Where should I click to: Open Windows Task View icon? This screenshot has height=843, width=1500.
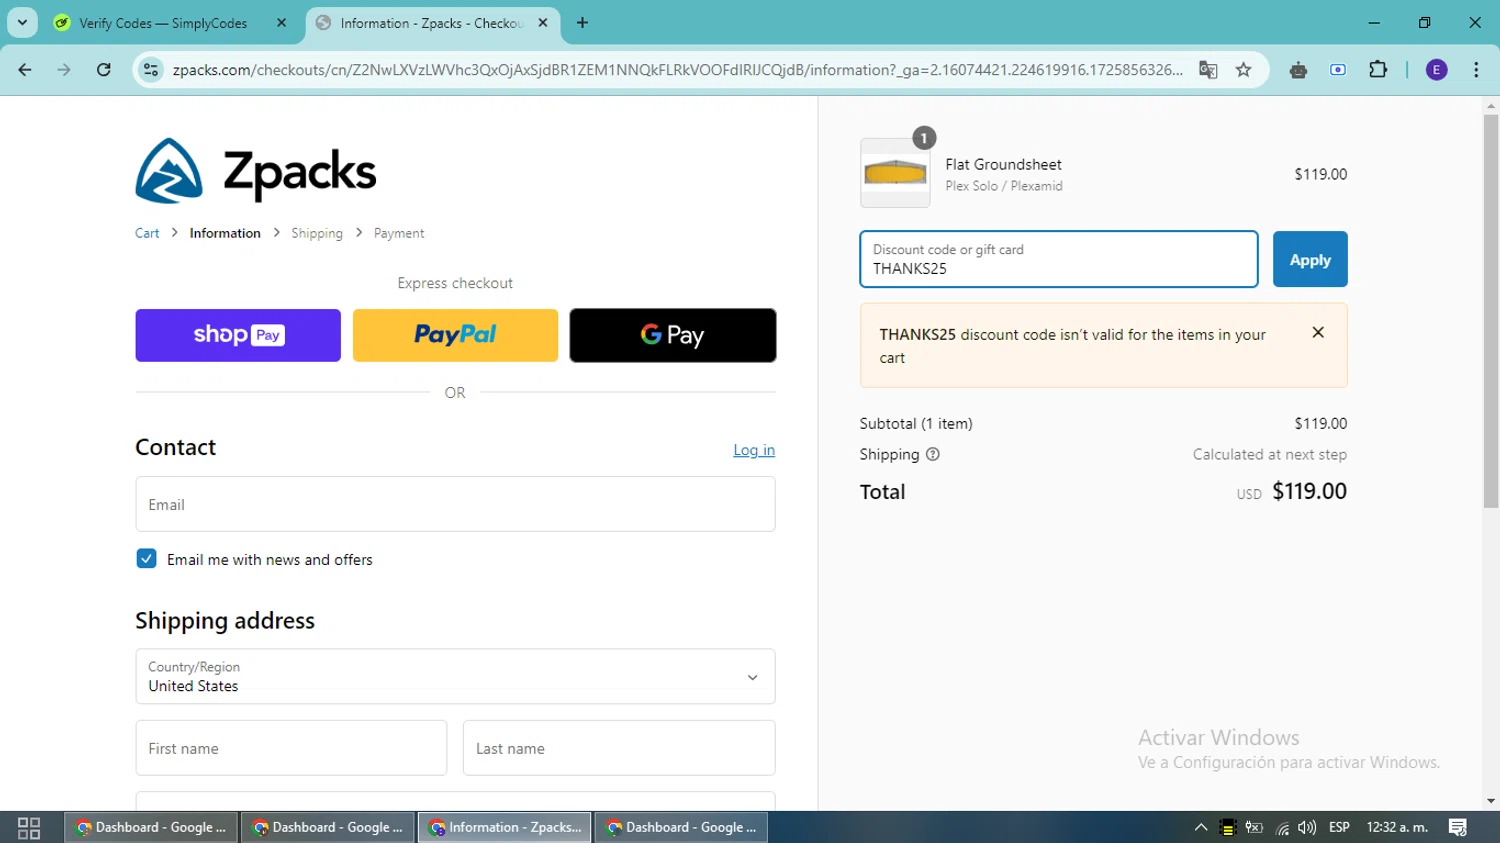(x=29, y=827)
